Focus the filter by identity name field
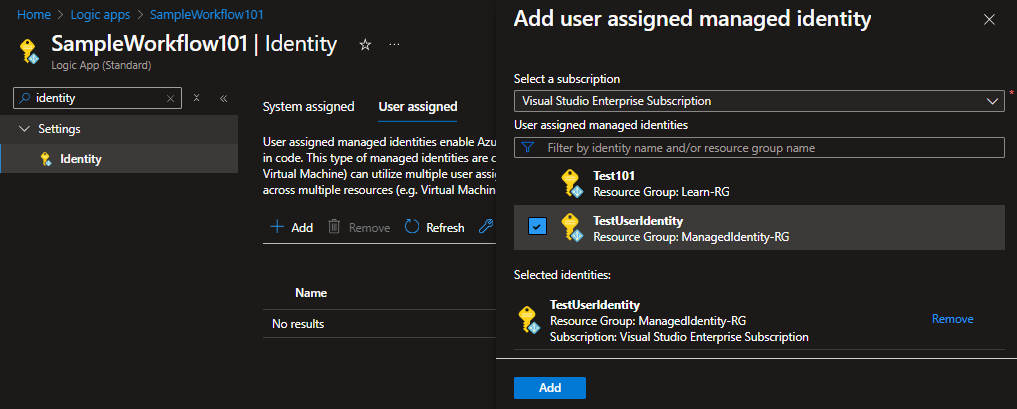This screenshot has height=409, width=1017. [x=759, y=148]
